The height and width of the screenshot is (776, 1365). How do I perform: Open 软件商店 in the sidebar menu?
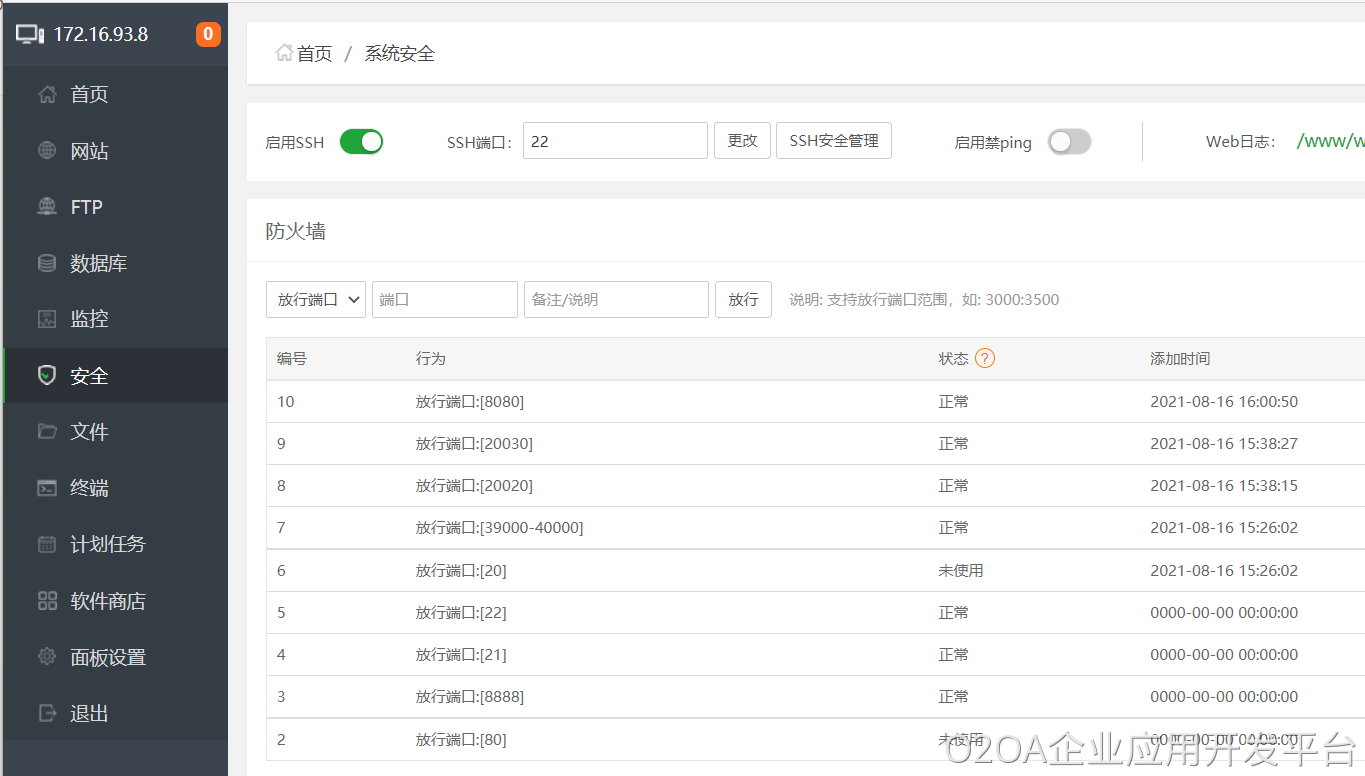tap(107, 601)
